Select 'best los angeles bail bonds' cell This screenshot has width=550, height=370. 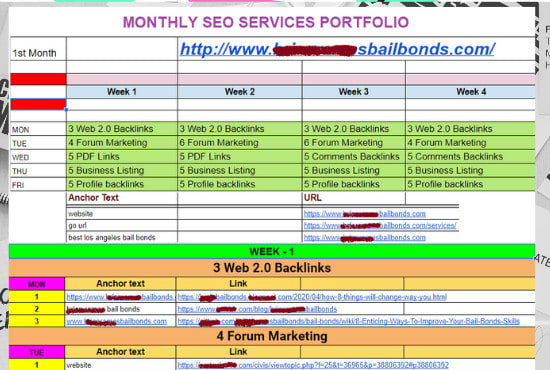click(122, 237)
